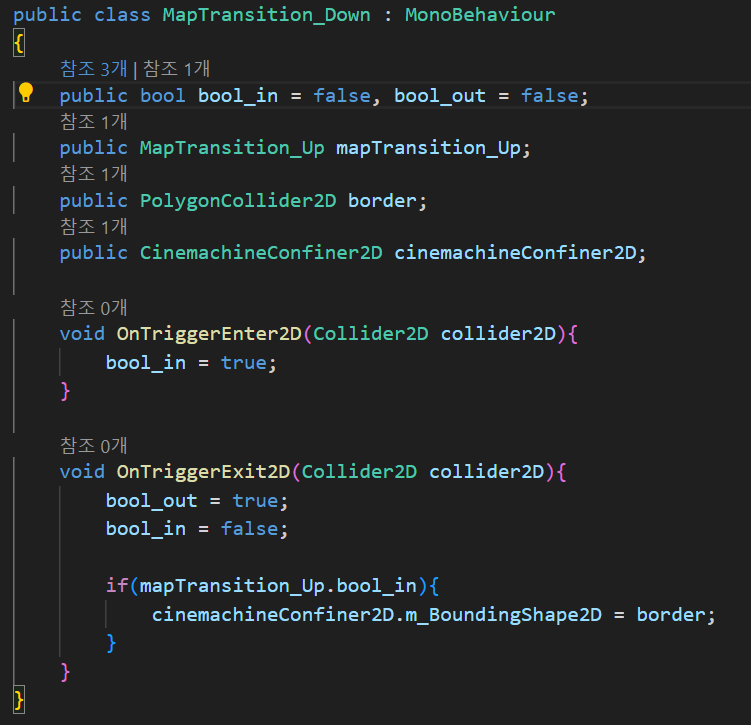Viewport: 751px width, 725px height.
Task: Click the OnTriggerEnter2D method name
Action: [x=209, y=334]
